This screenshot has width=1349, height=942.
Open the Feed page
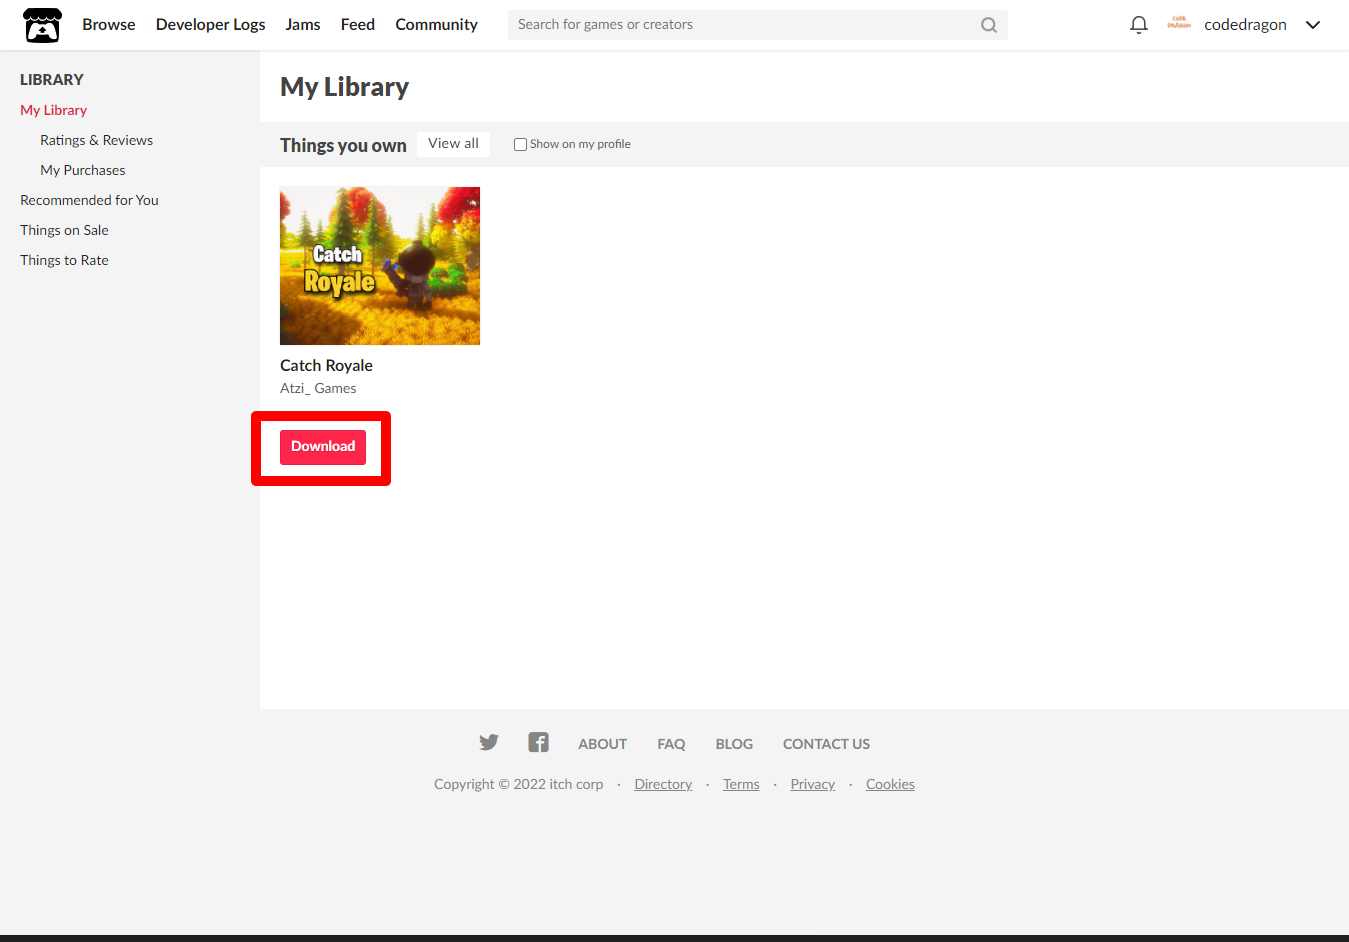point(358,24)
